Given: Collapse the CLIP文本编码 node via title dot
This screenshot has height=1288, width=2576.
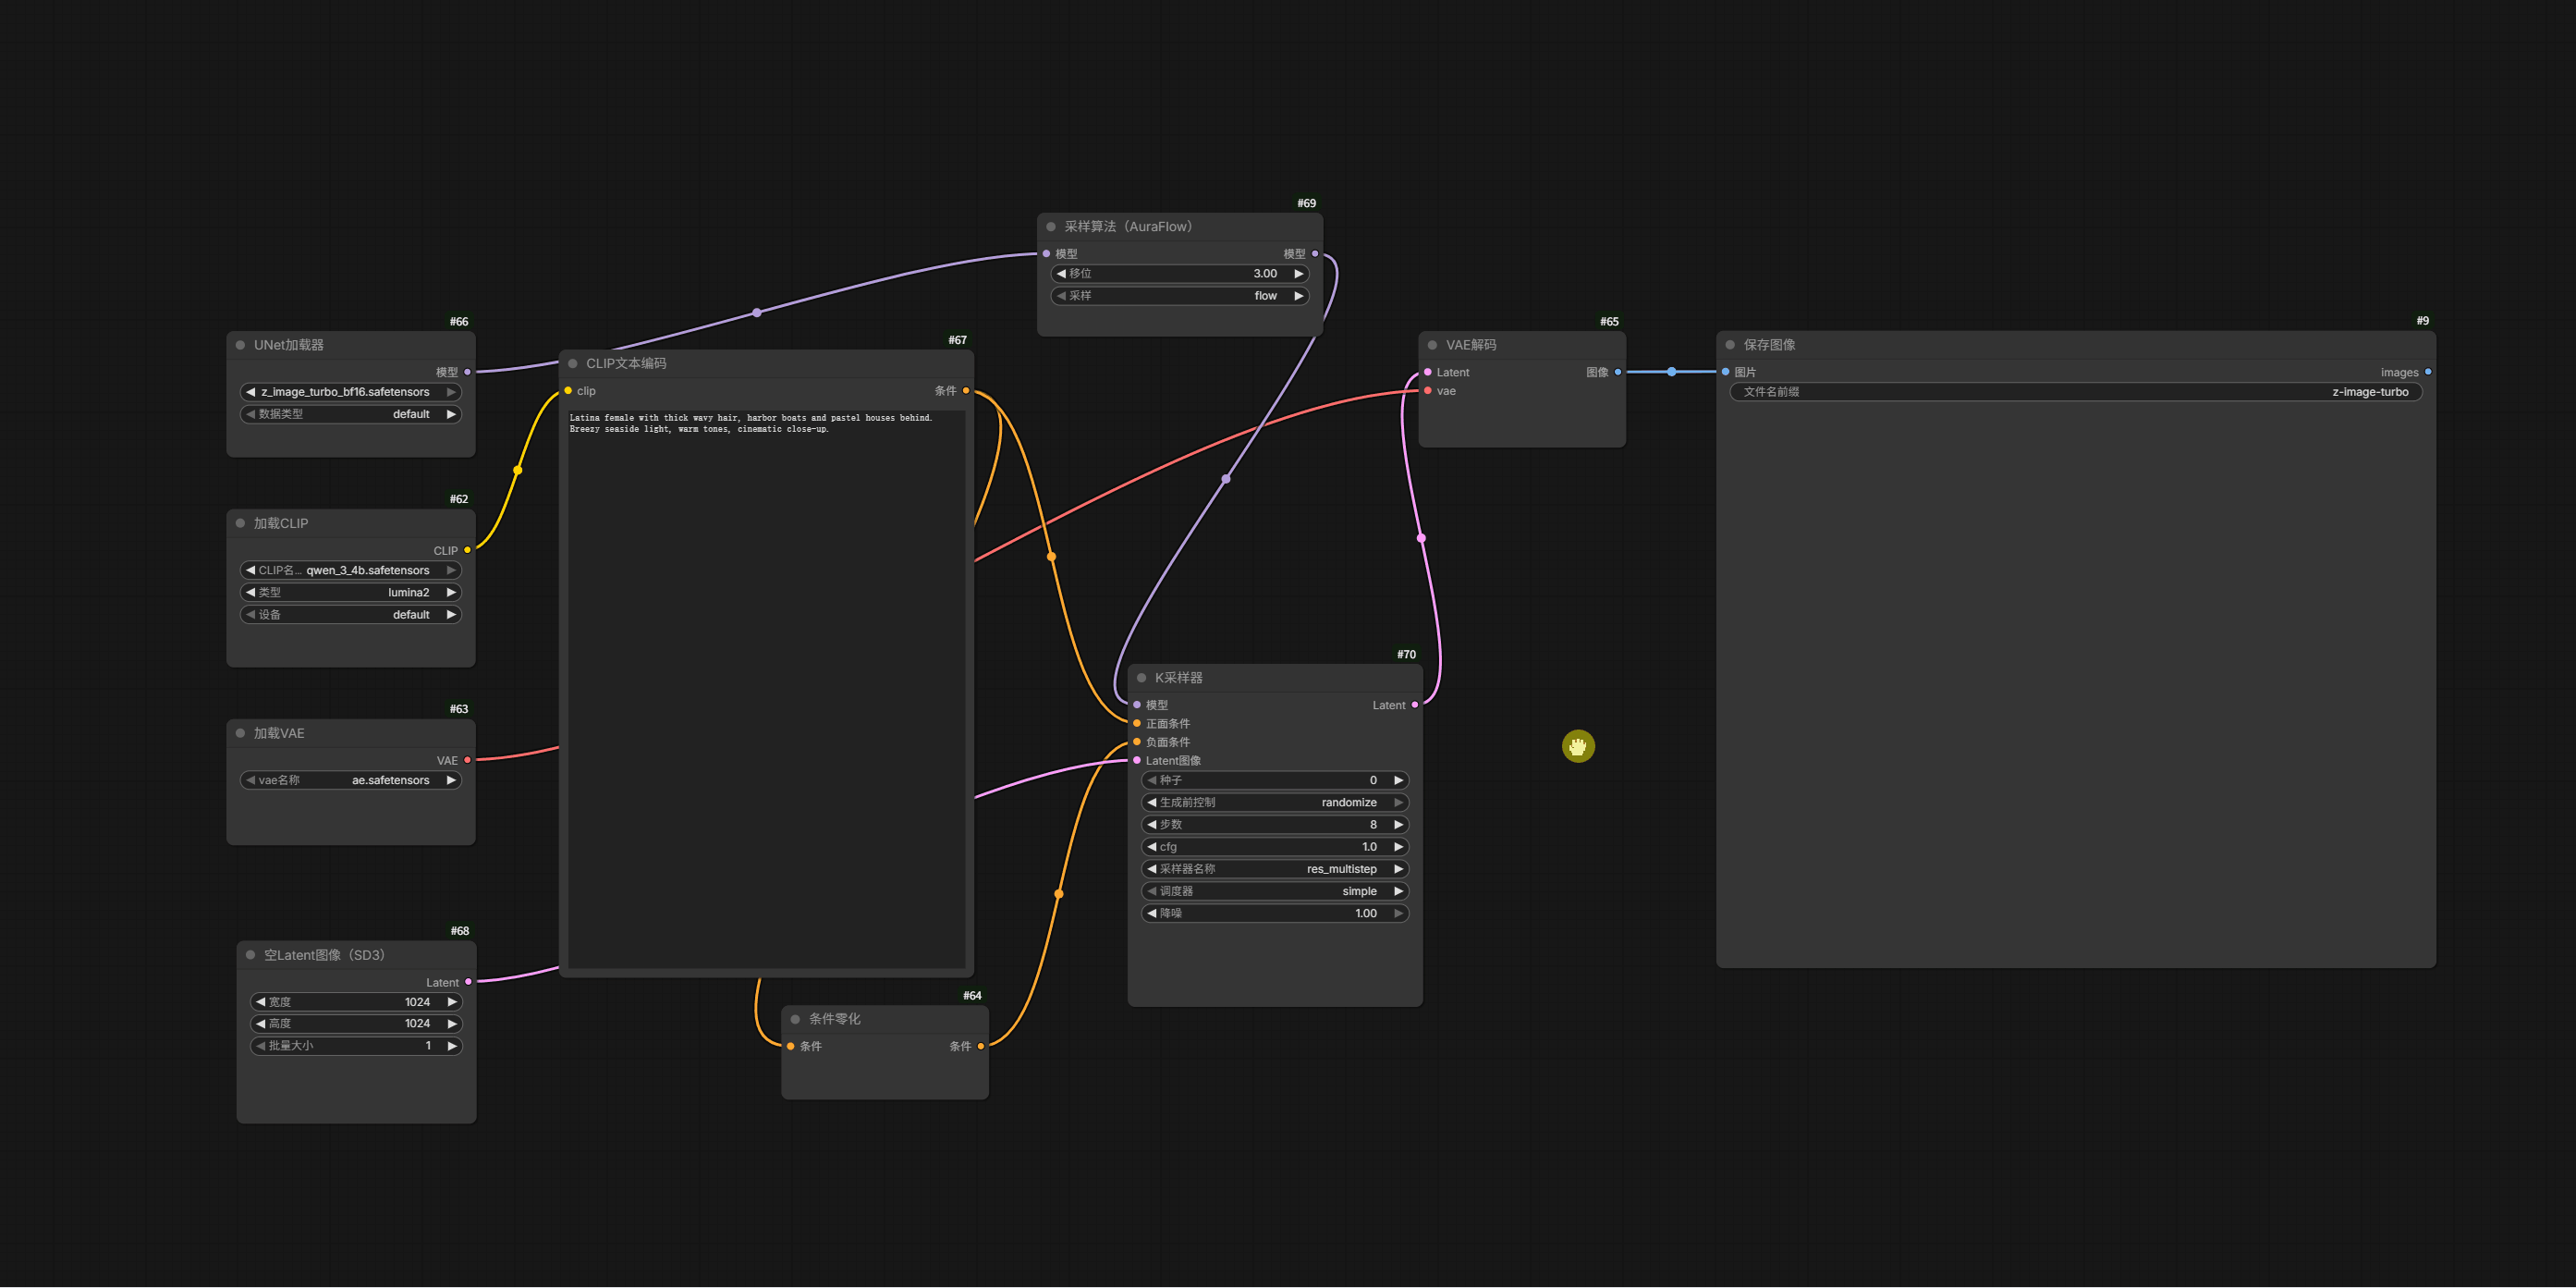Looking at the screenshot, I should [573, 364].
